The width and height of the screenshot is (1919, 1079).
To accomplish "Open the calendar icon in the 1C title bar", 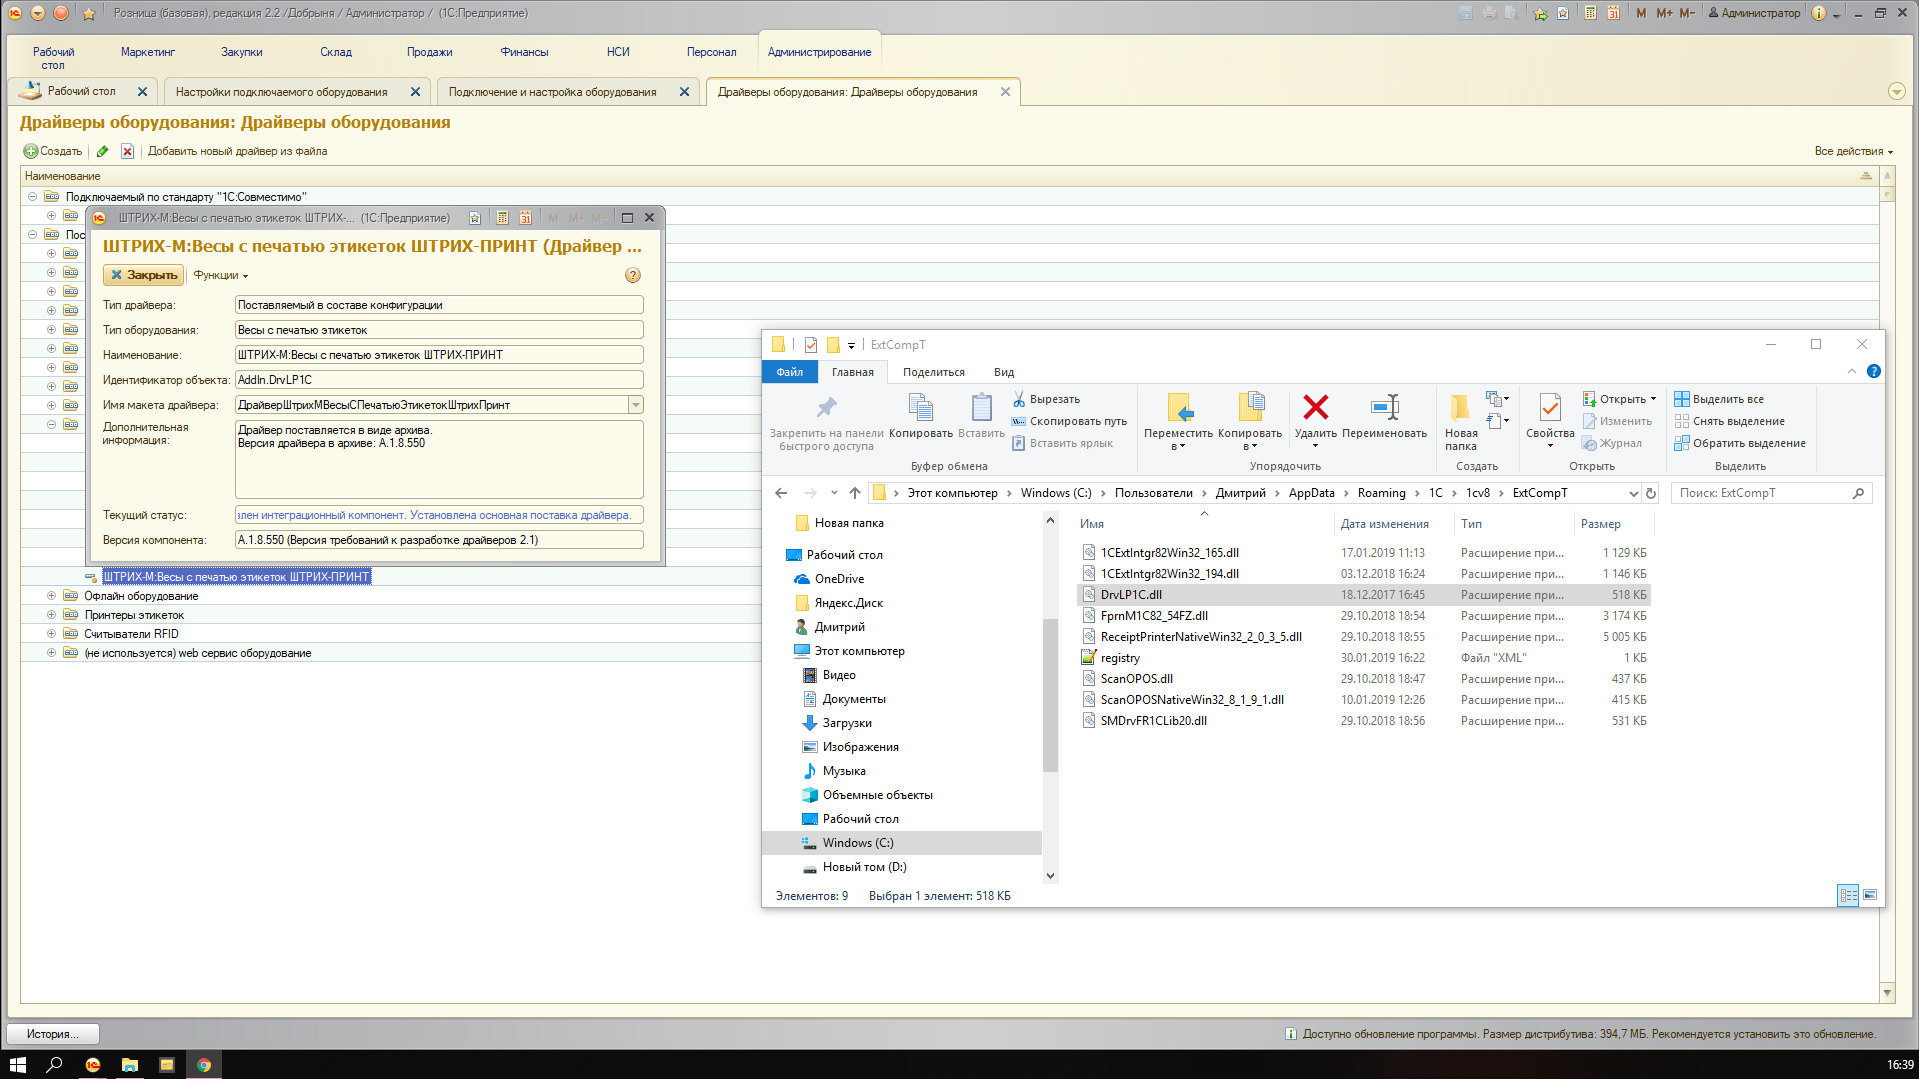I will pyautogui.click(x=1613, y=13).
